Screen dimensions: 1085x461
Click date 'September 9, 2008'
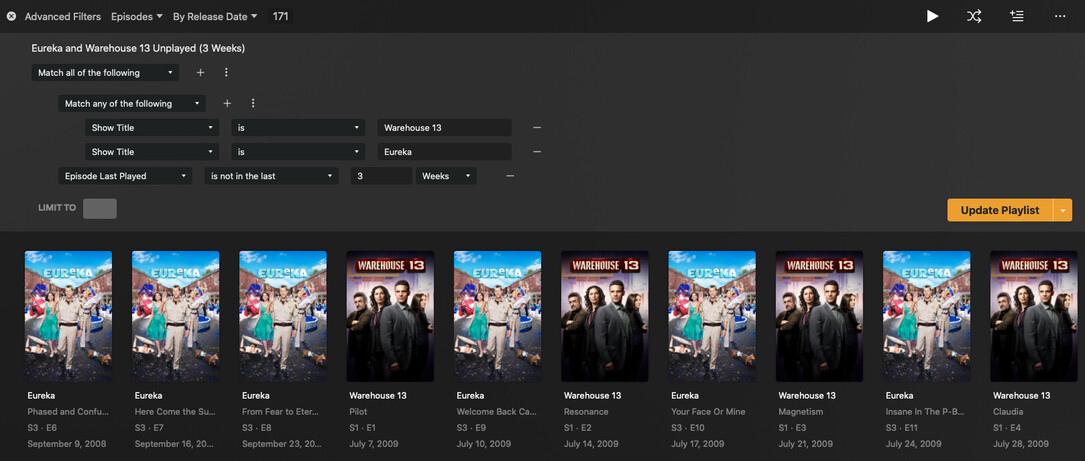[x=67, y=444]
